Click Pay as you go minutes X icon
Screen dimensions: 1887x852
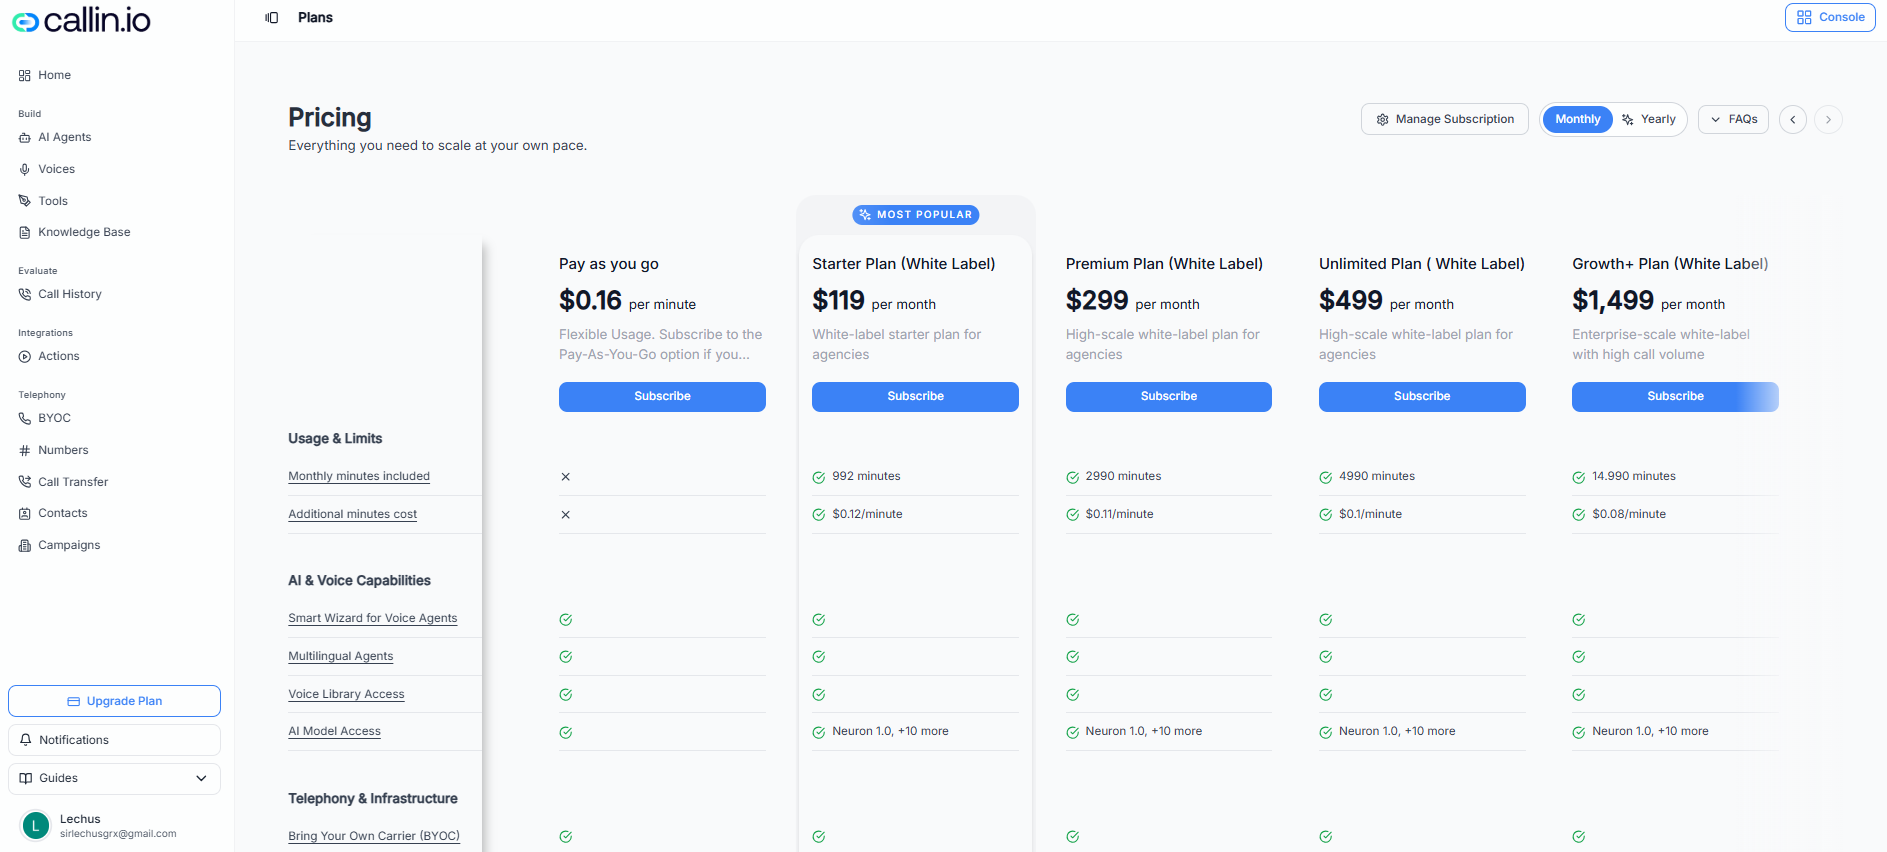pos(566,477)
